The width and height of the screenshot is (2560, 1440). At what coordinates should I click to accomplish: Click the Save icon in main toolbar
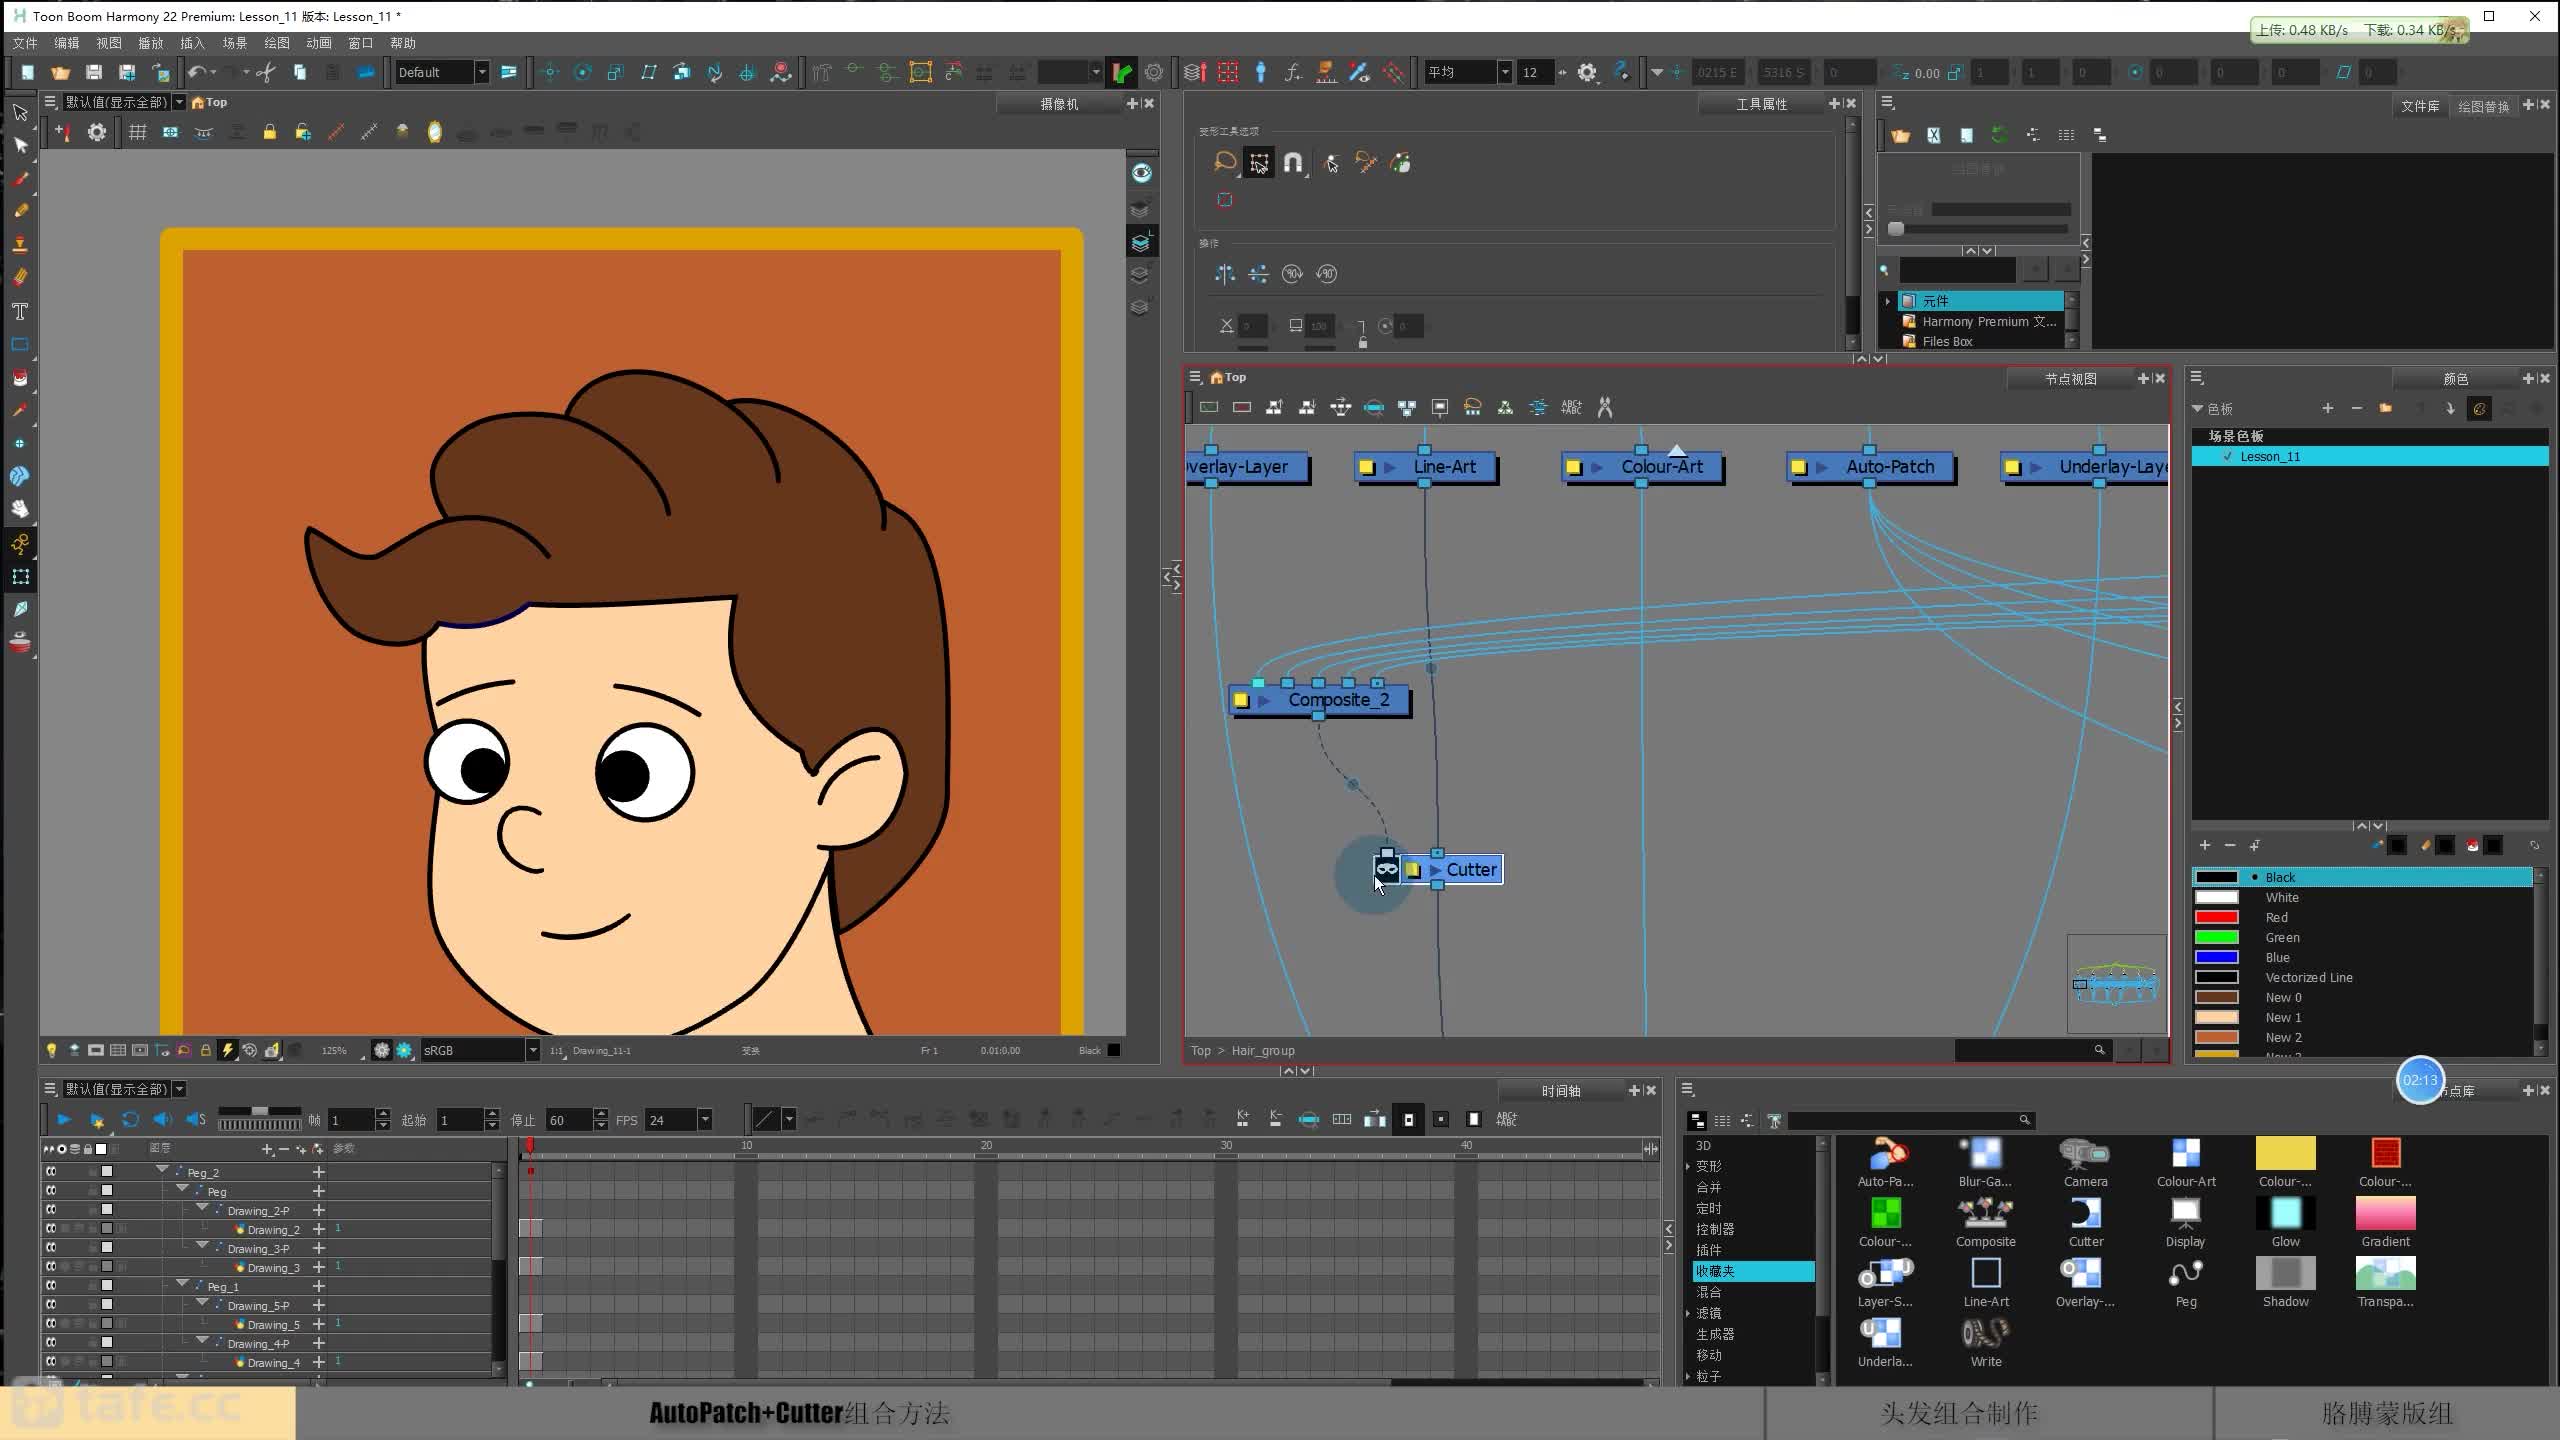pyautogui.click(x=94, y=72)
